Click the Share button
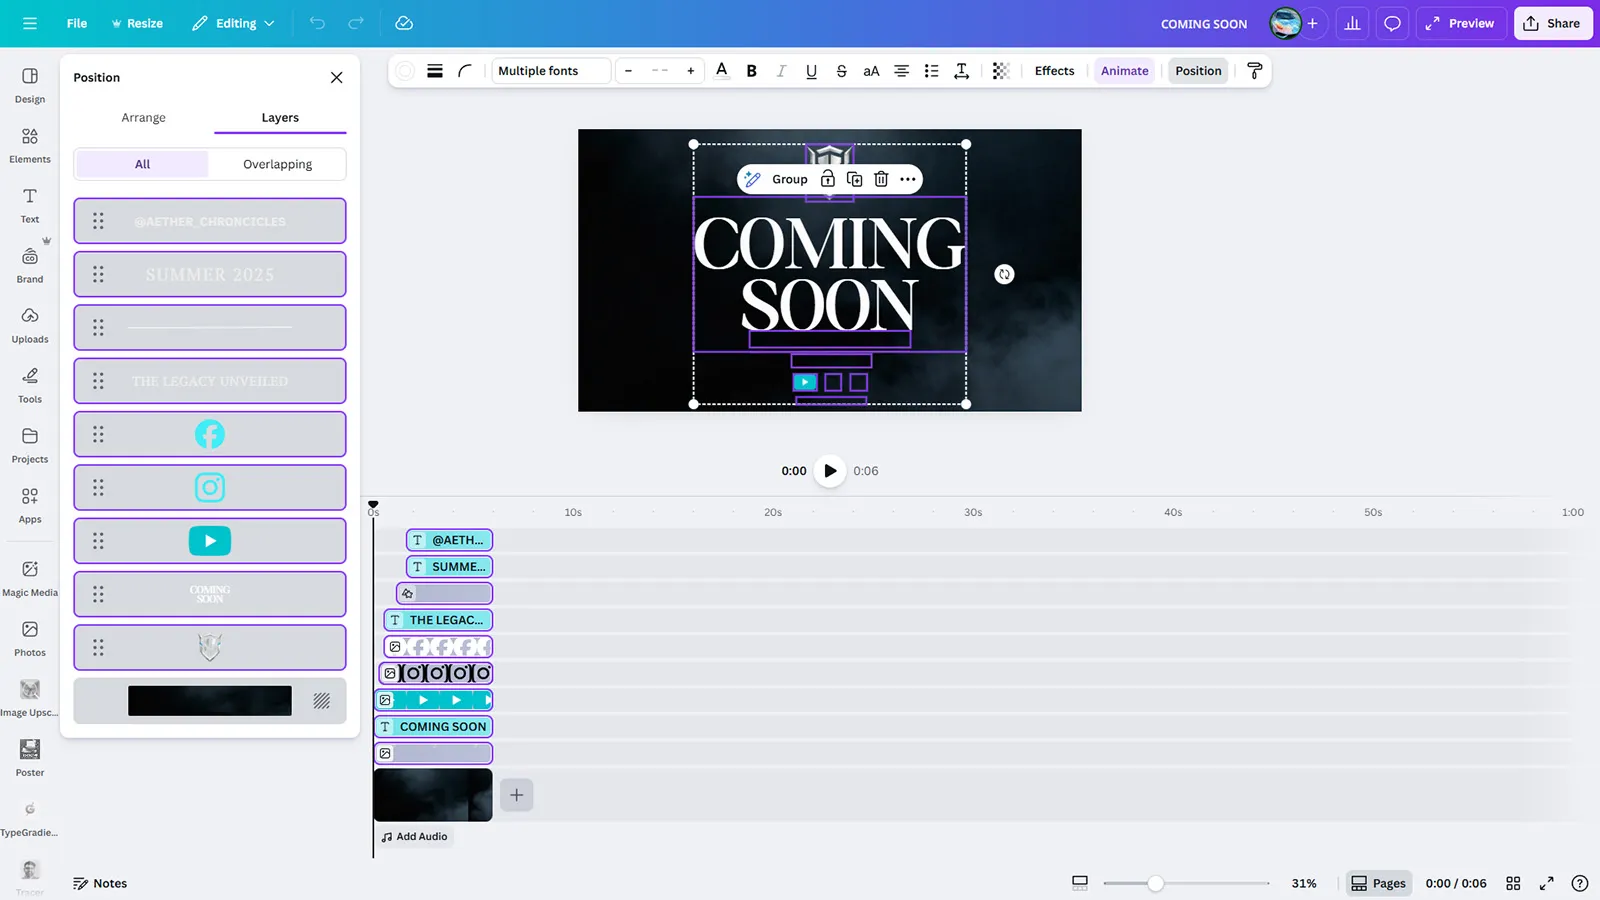The image size is (1600, 900). point(1552,23)
